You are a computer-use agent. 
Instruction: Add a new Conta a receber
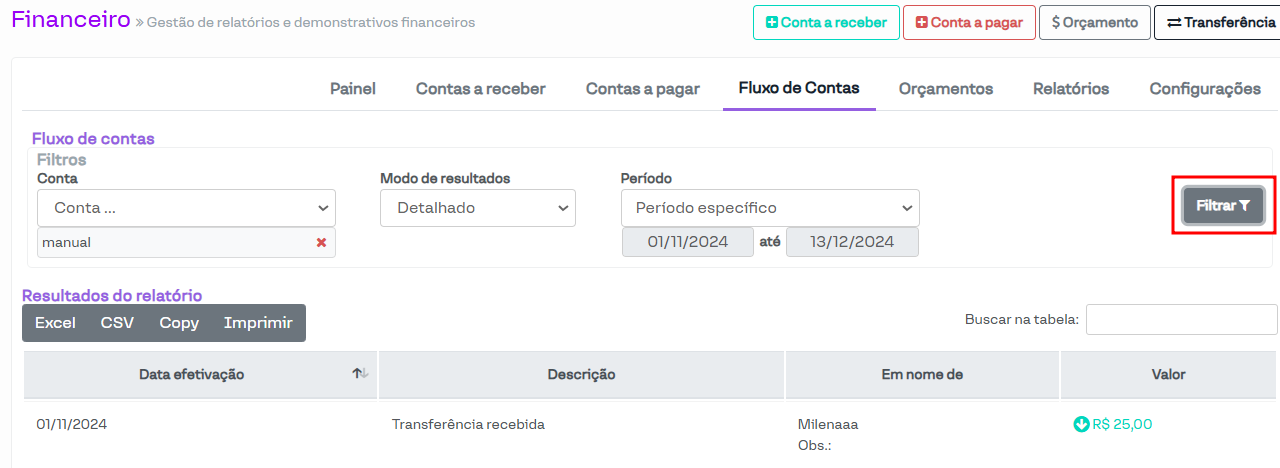(825, 22)
